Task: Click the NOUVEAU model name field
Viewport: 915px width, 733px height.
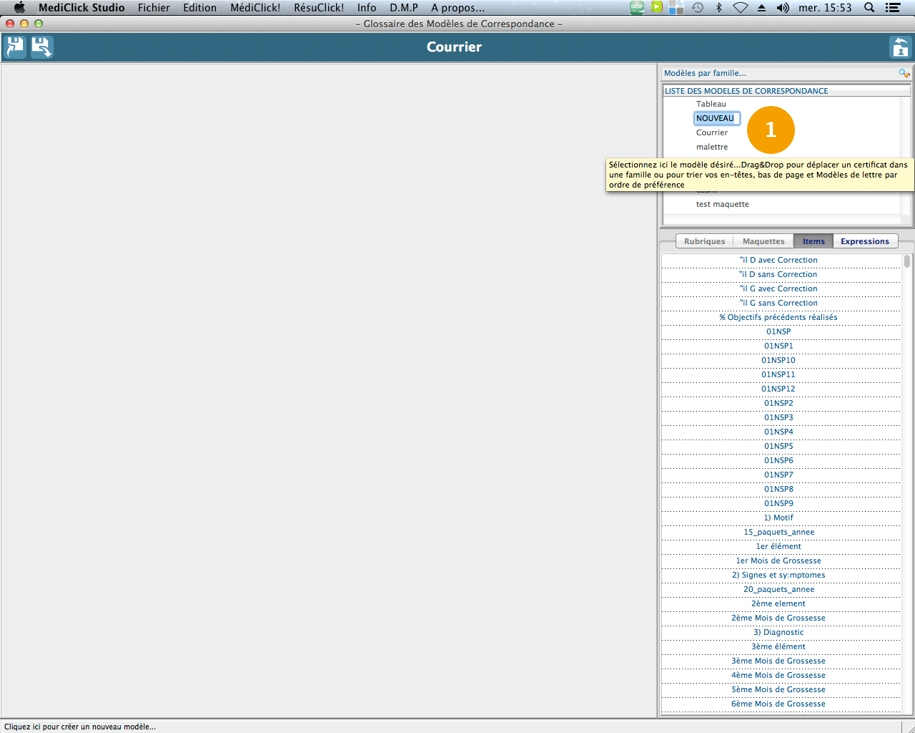Action: click(717, 118)
